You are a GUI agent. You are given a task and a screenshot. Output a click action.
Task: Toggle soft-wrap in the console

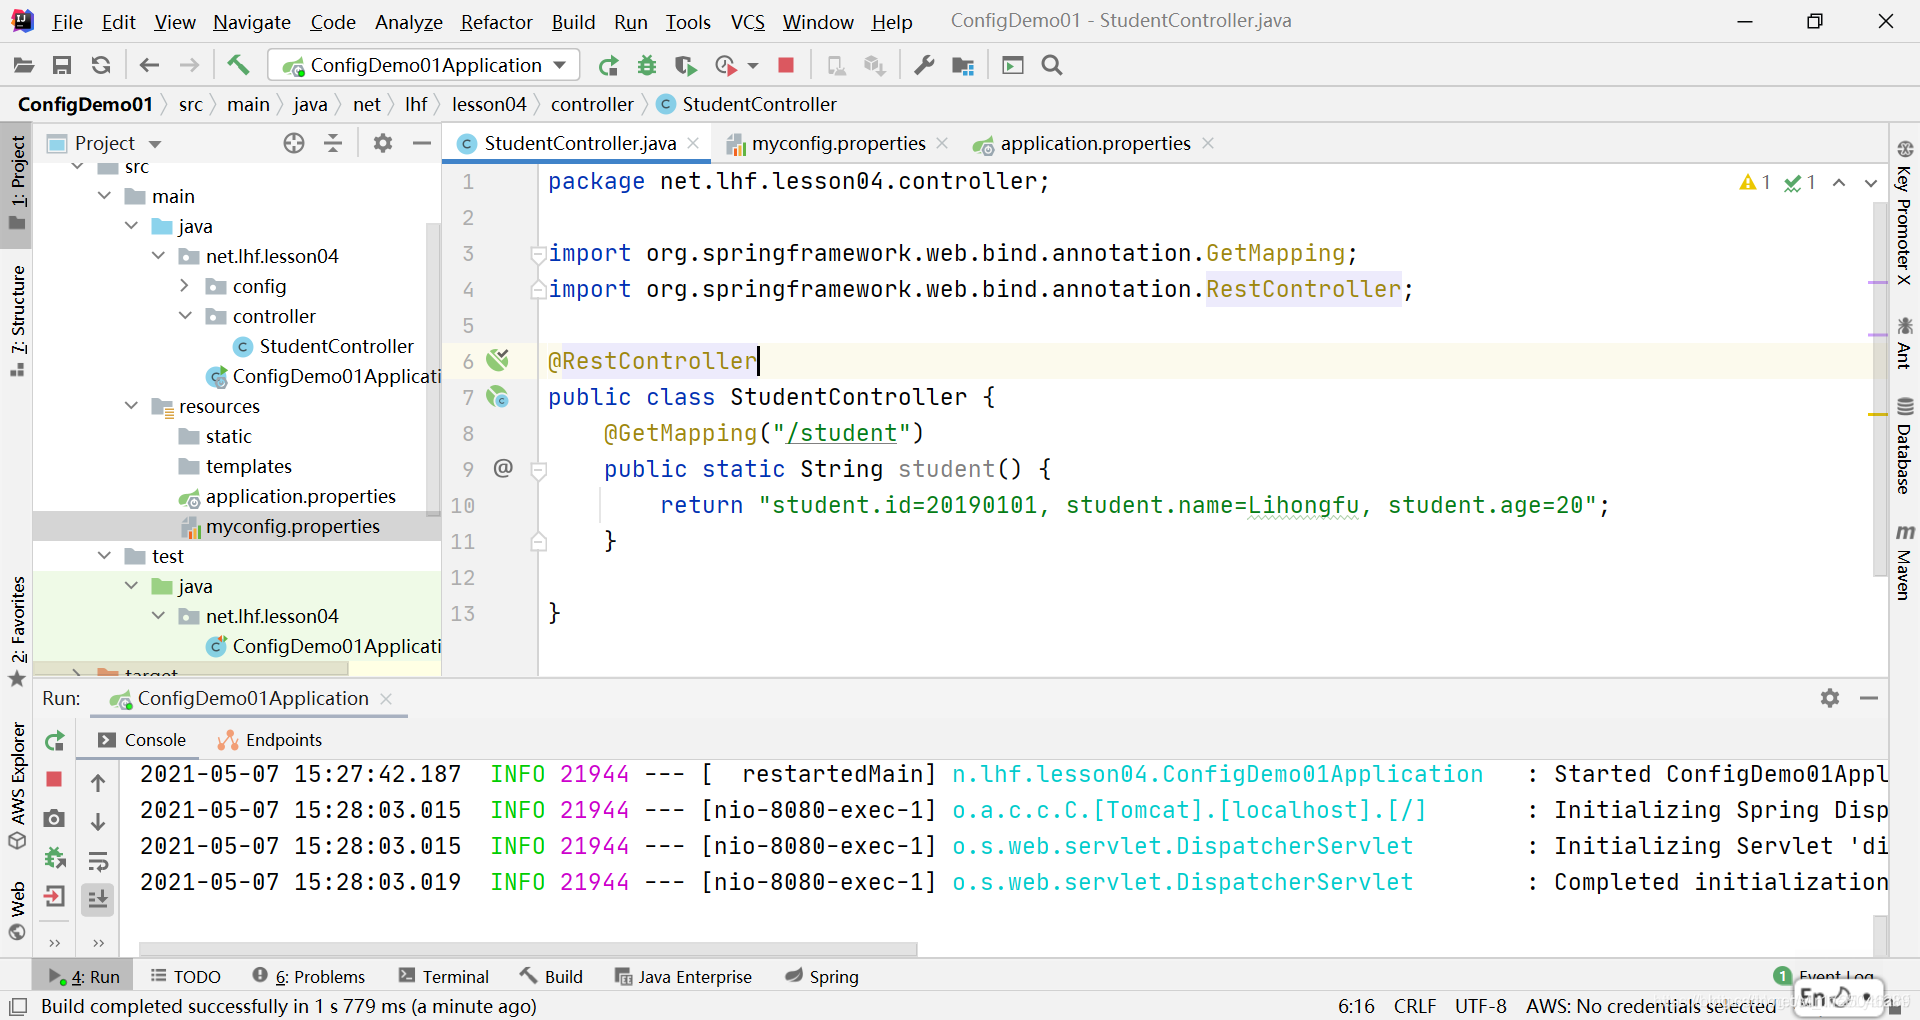[x=98, y=861]
